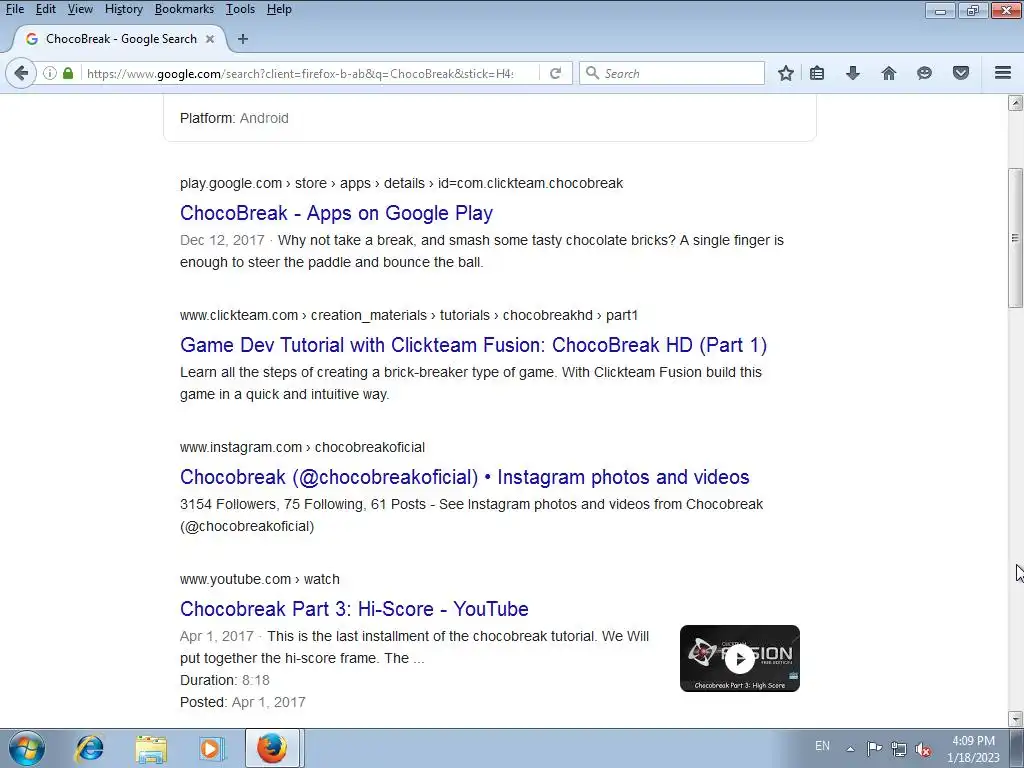Open the Firefox hamburger menu
The image size is (1024, 768).
coord(1003,73)
